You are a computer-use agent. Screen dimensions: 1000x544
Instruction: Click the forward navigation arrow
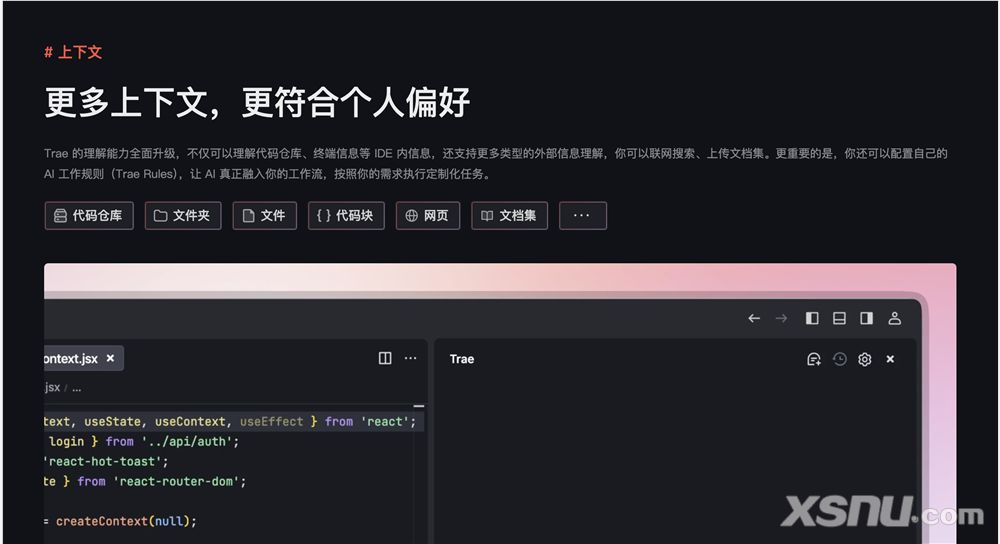click(781, 318)
